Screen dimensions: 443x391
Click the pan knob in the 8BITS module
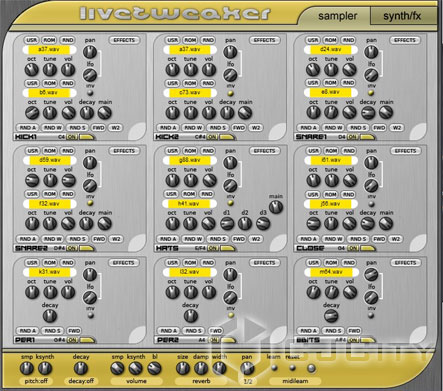tap(371, 275)
